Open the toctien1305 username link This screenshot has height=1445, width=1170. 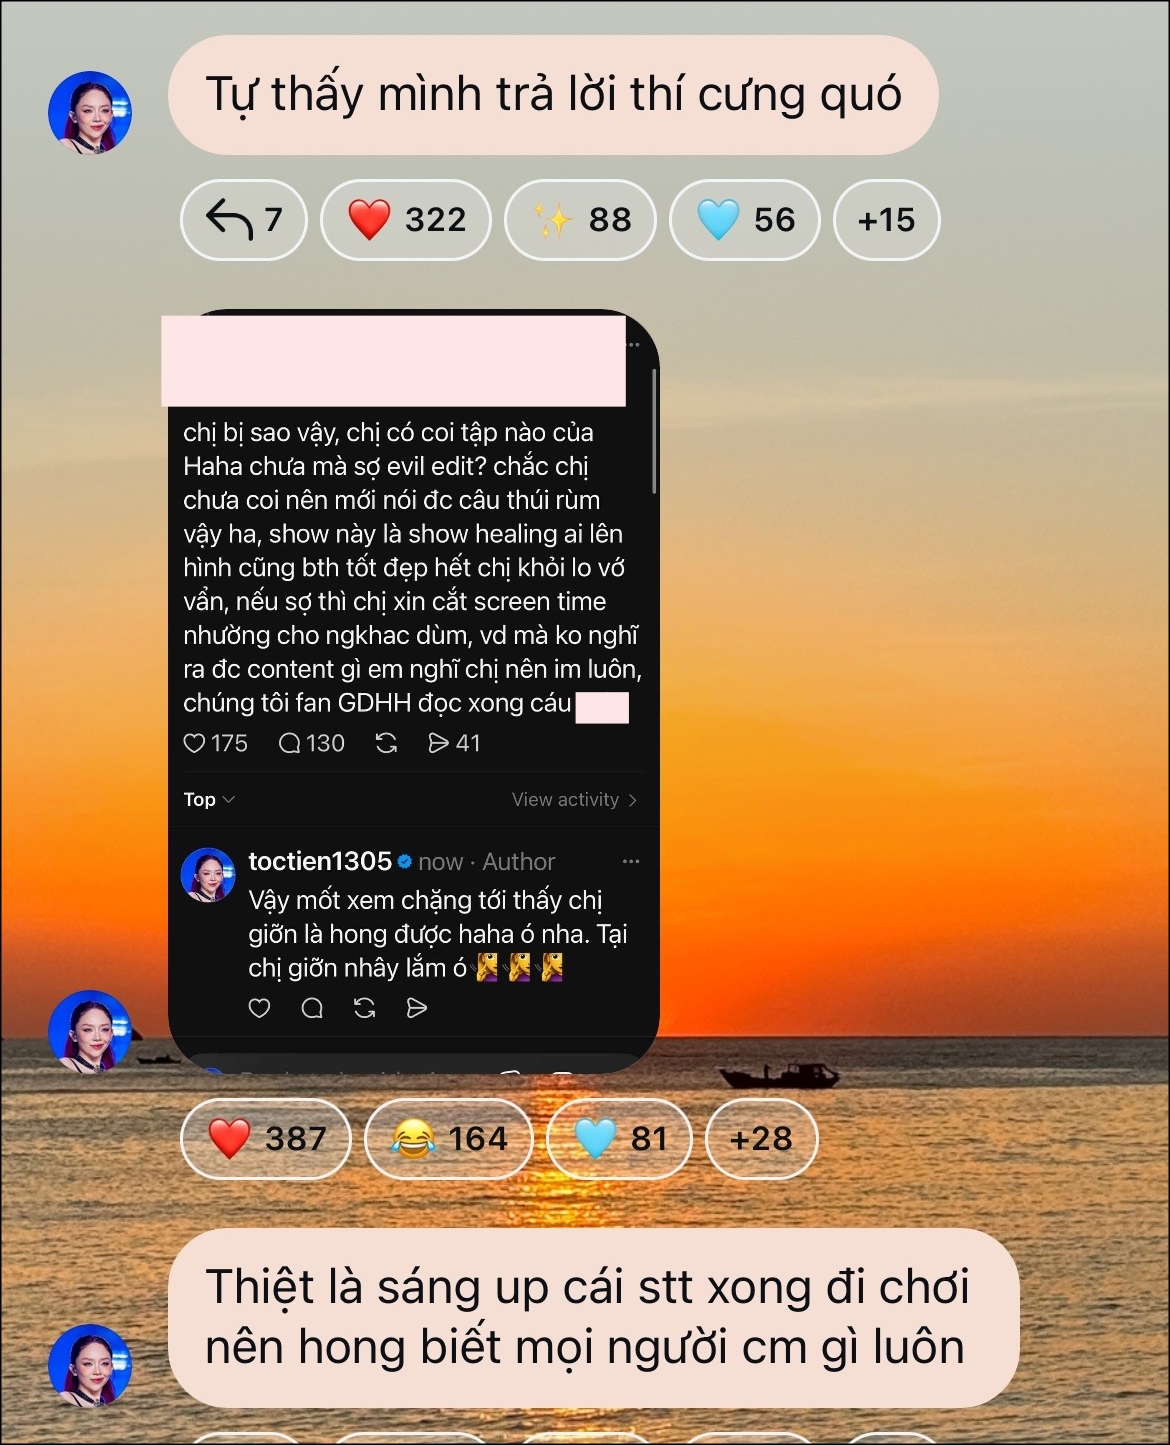click(320, 861)
